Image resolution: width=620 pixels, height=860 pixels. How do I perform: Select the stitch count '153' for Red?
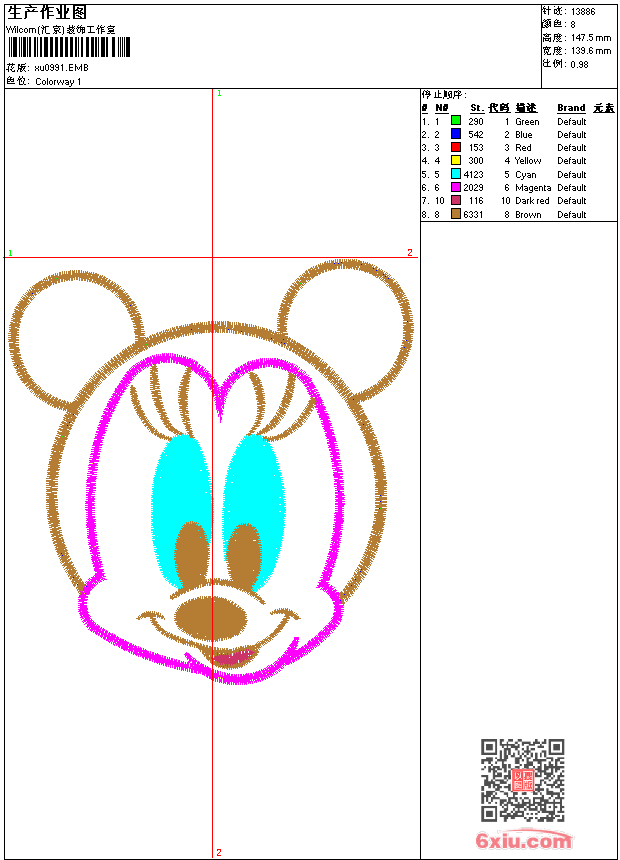point(476,148)
